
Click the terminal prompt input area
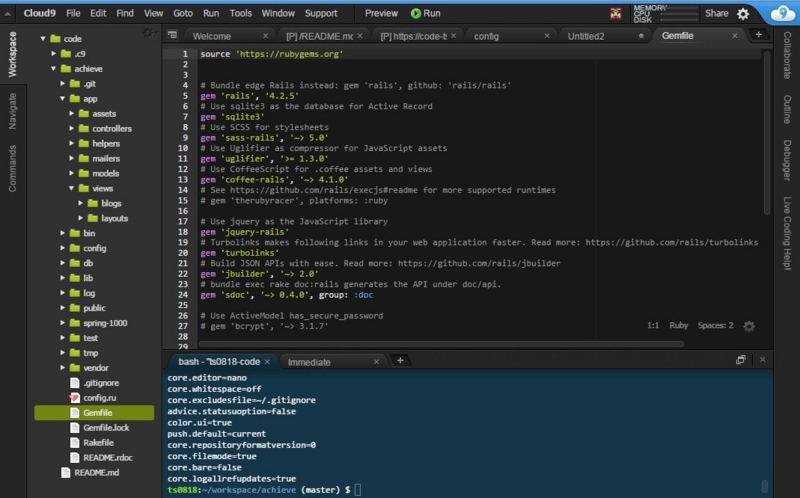[x=358, y=490]
